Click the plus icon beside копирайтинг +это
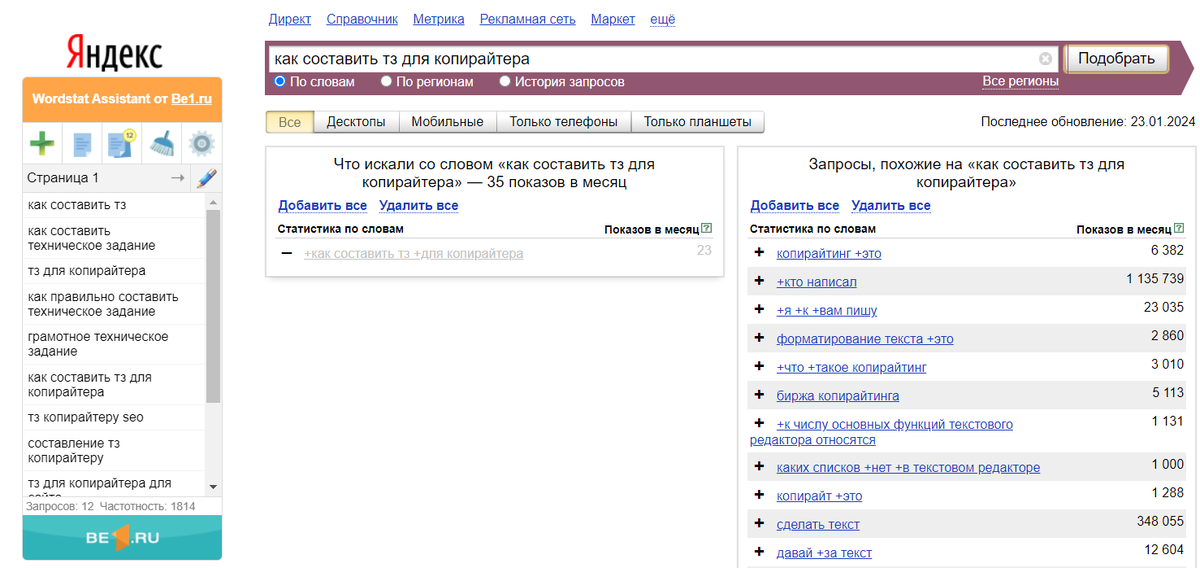The image size is (1200, 568). [x=759, y=253]
